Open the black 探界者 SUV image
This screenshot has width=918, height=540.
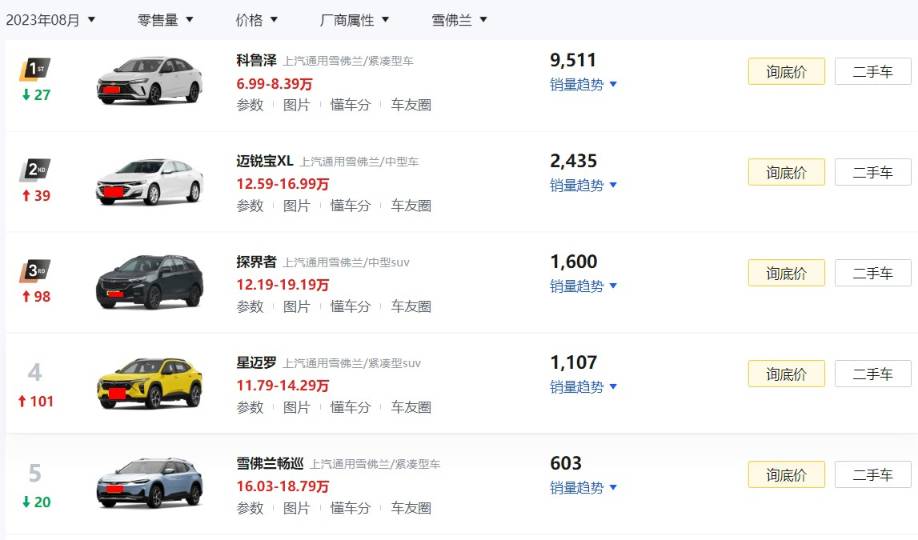[150, 282]
